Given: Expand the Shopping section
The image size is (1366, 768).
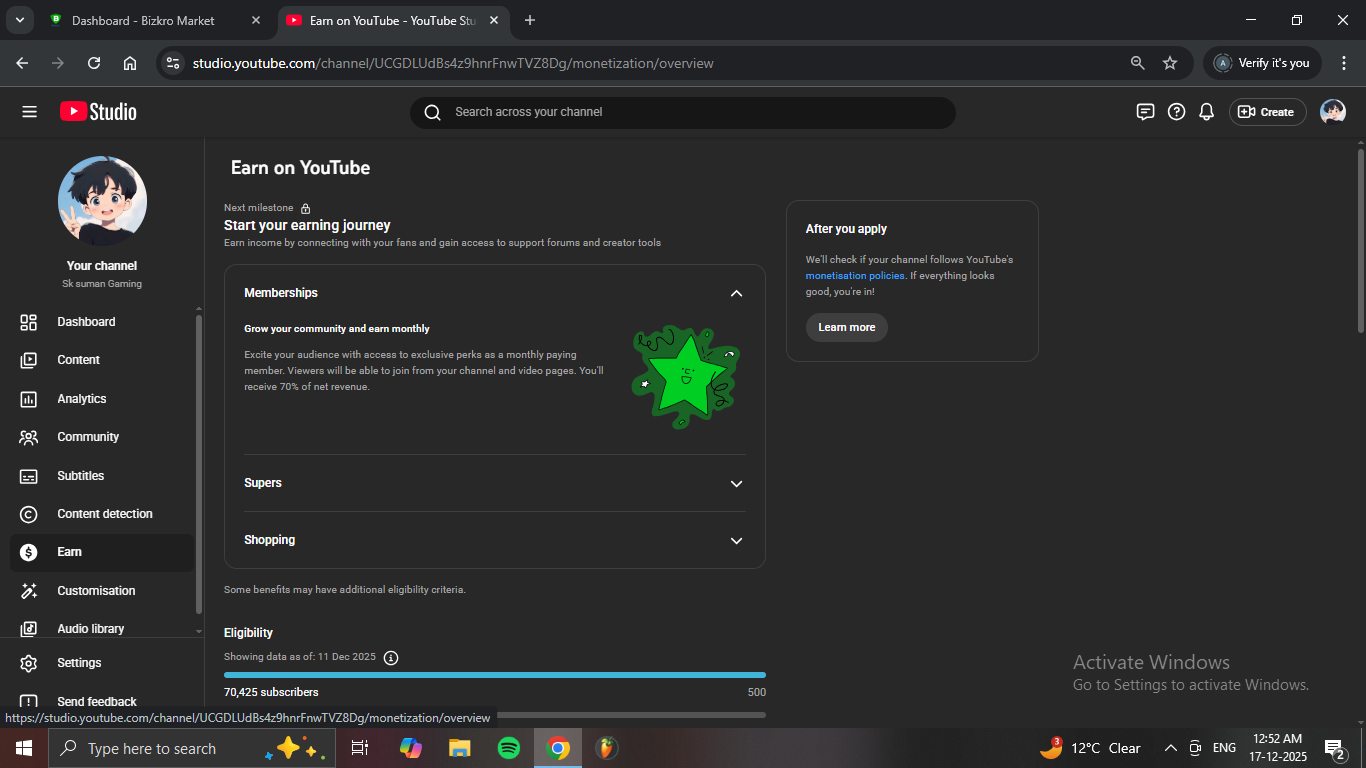Looking at the screenshot, I should pos(736,540).
